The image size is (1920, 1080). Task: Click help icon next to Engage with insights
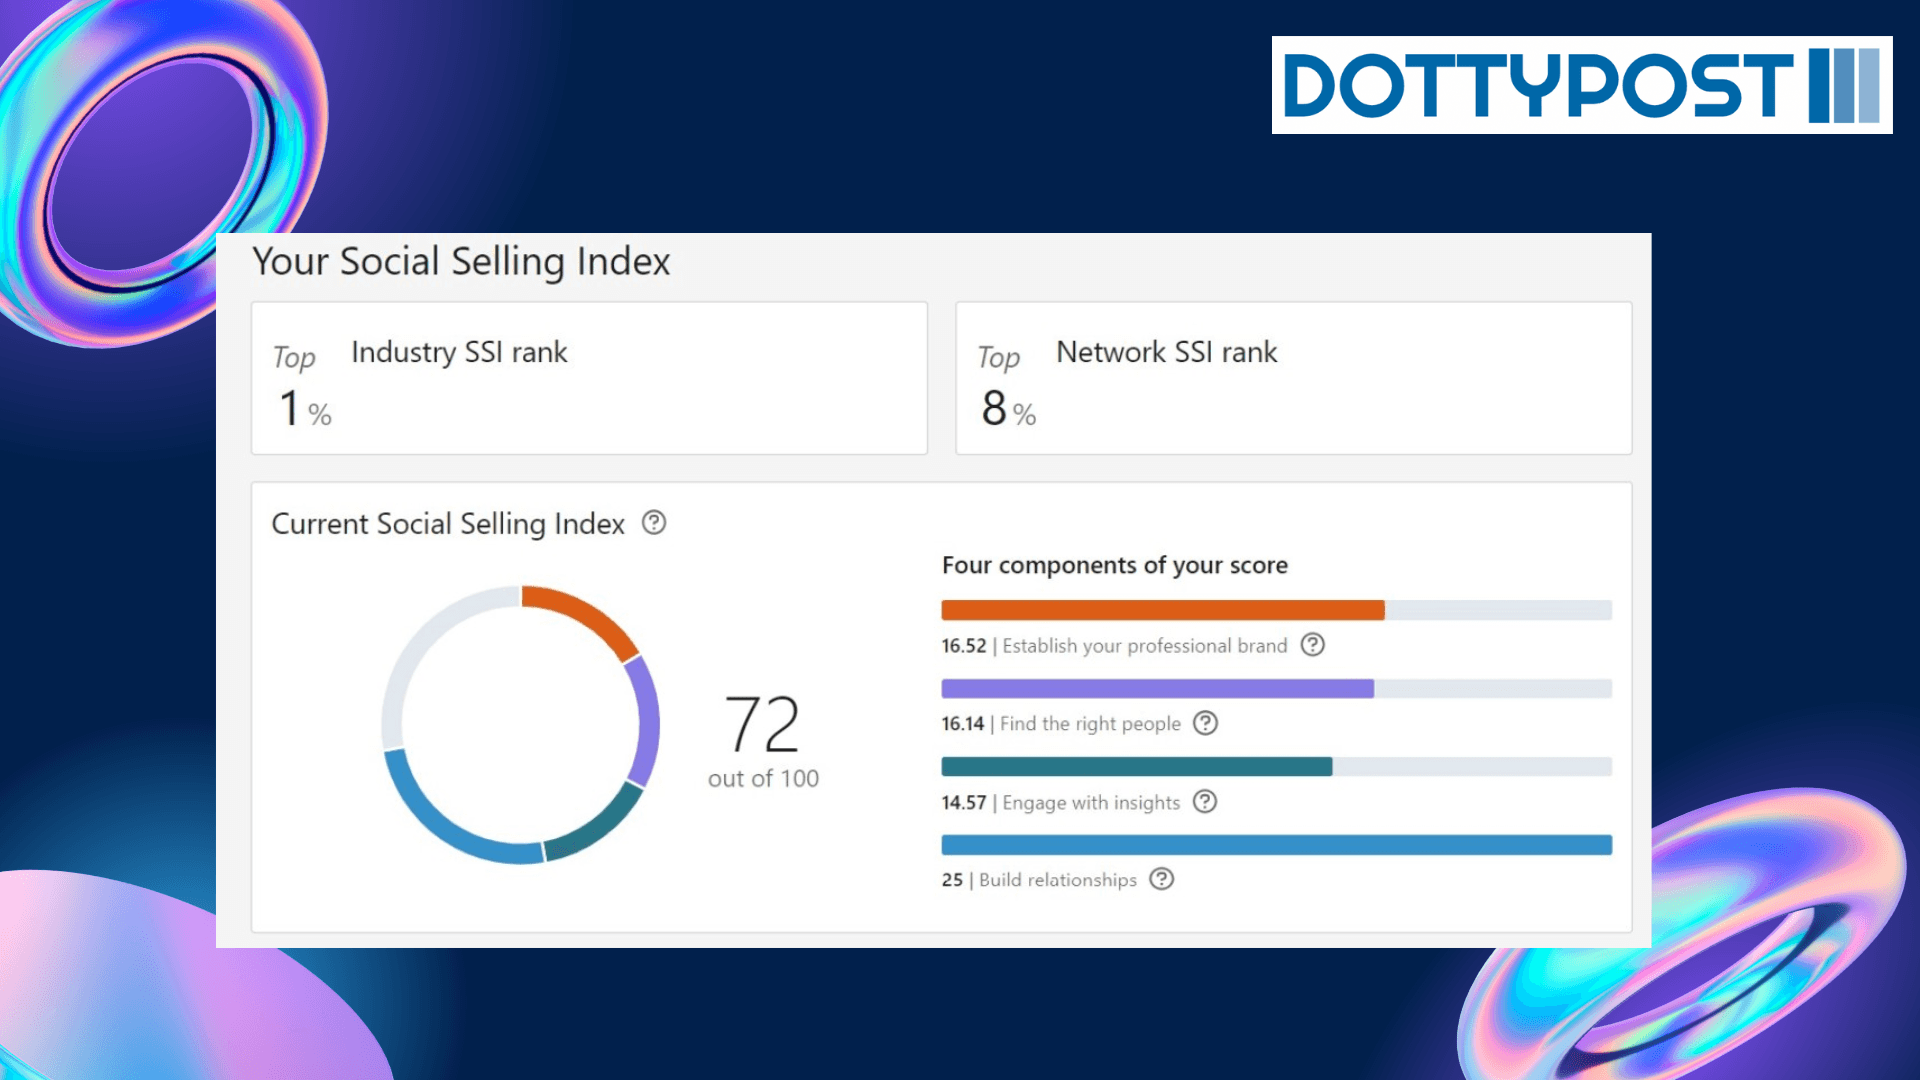[x=1205, y=802]
